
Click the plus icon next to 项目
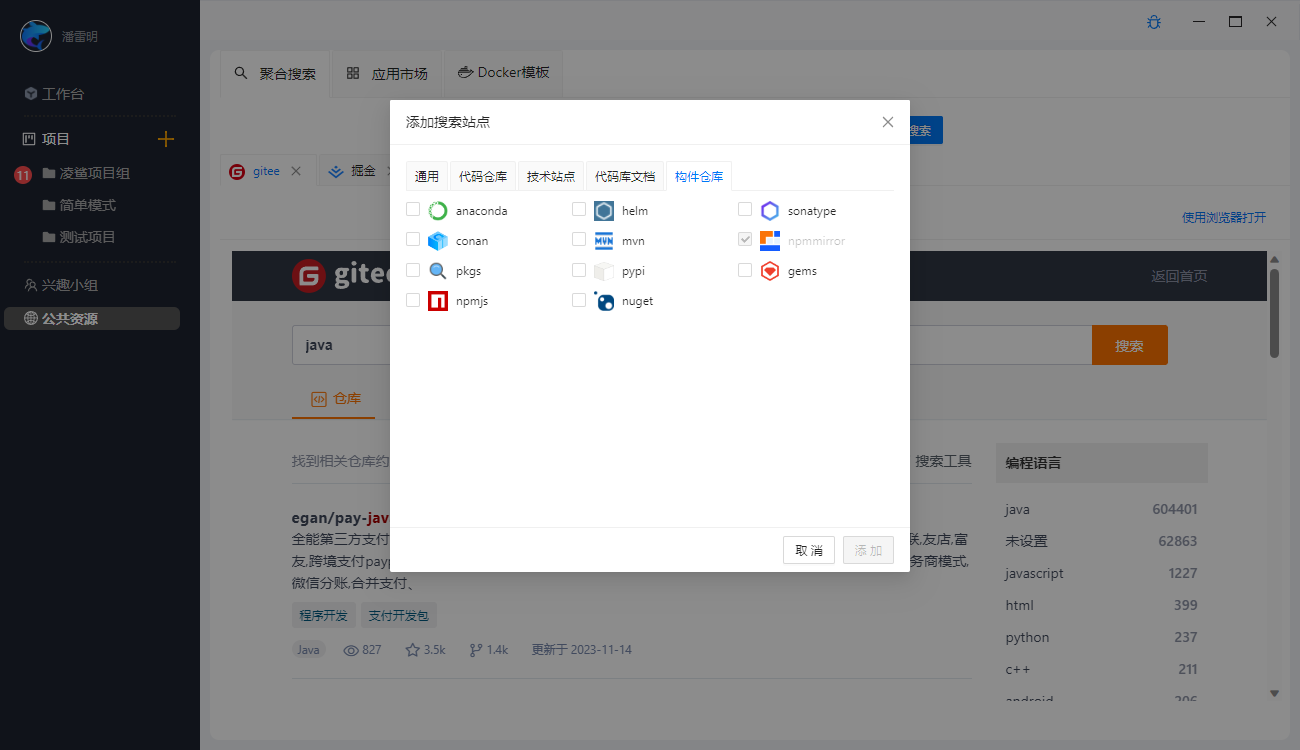coord(166,139)
